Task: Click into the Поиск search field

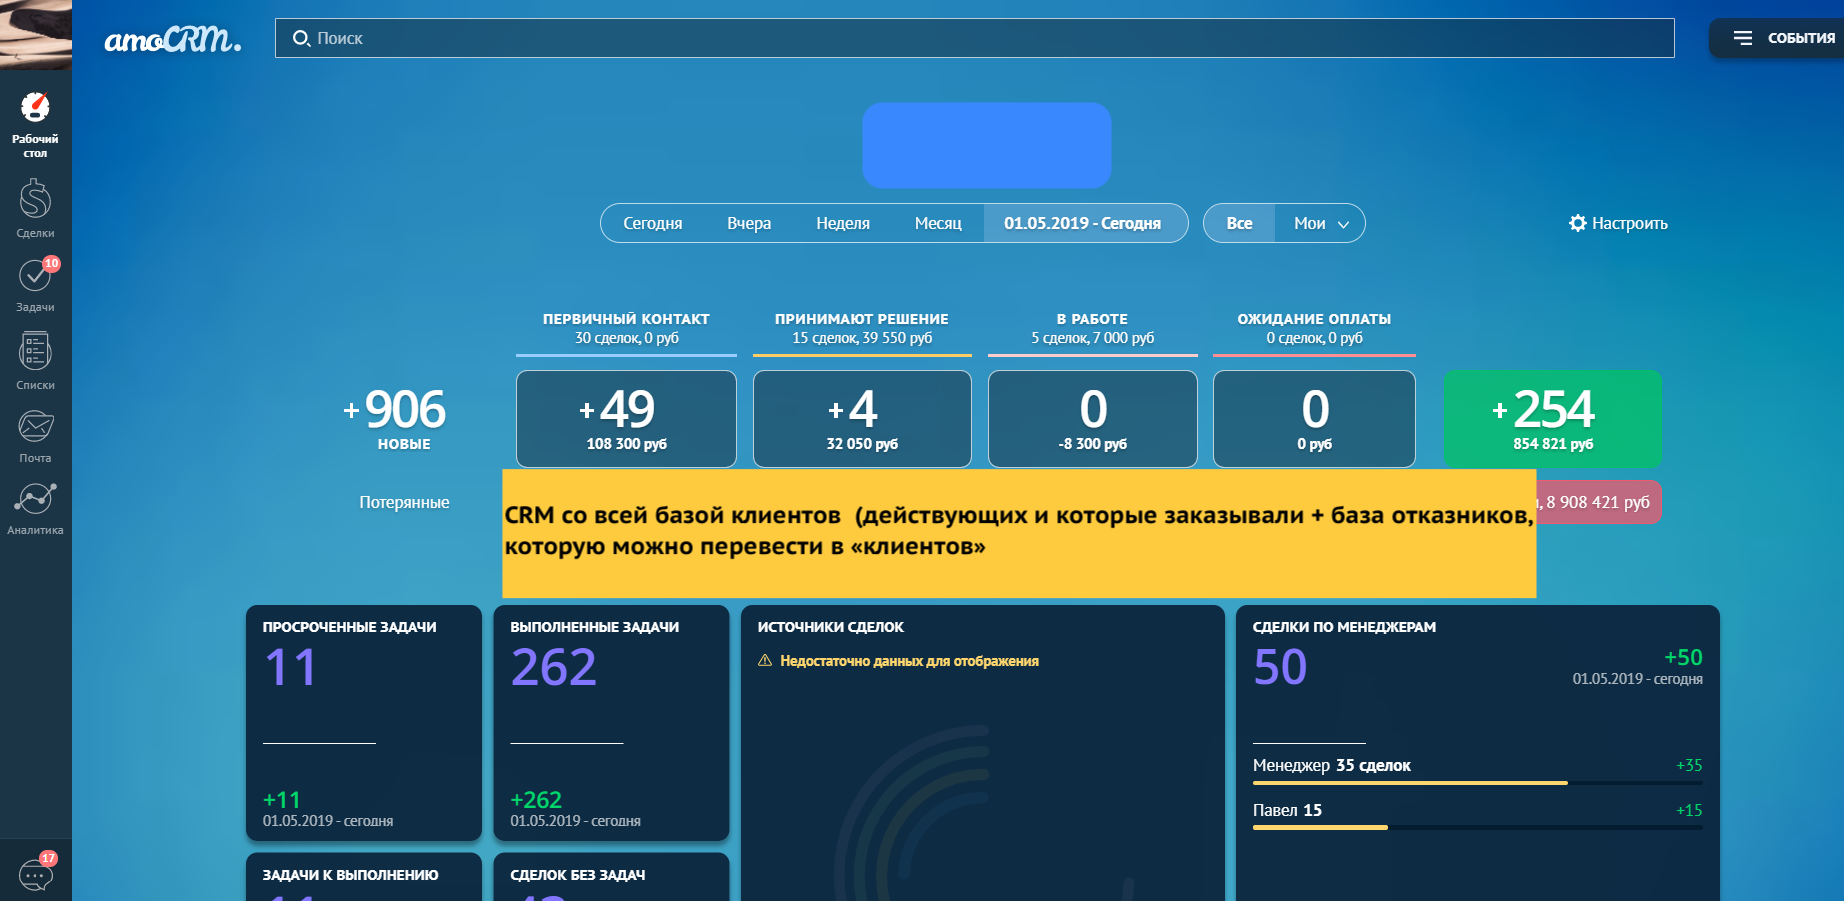Action: 974,38
